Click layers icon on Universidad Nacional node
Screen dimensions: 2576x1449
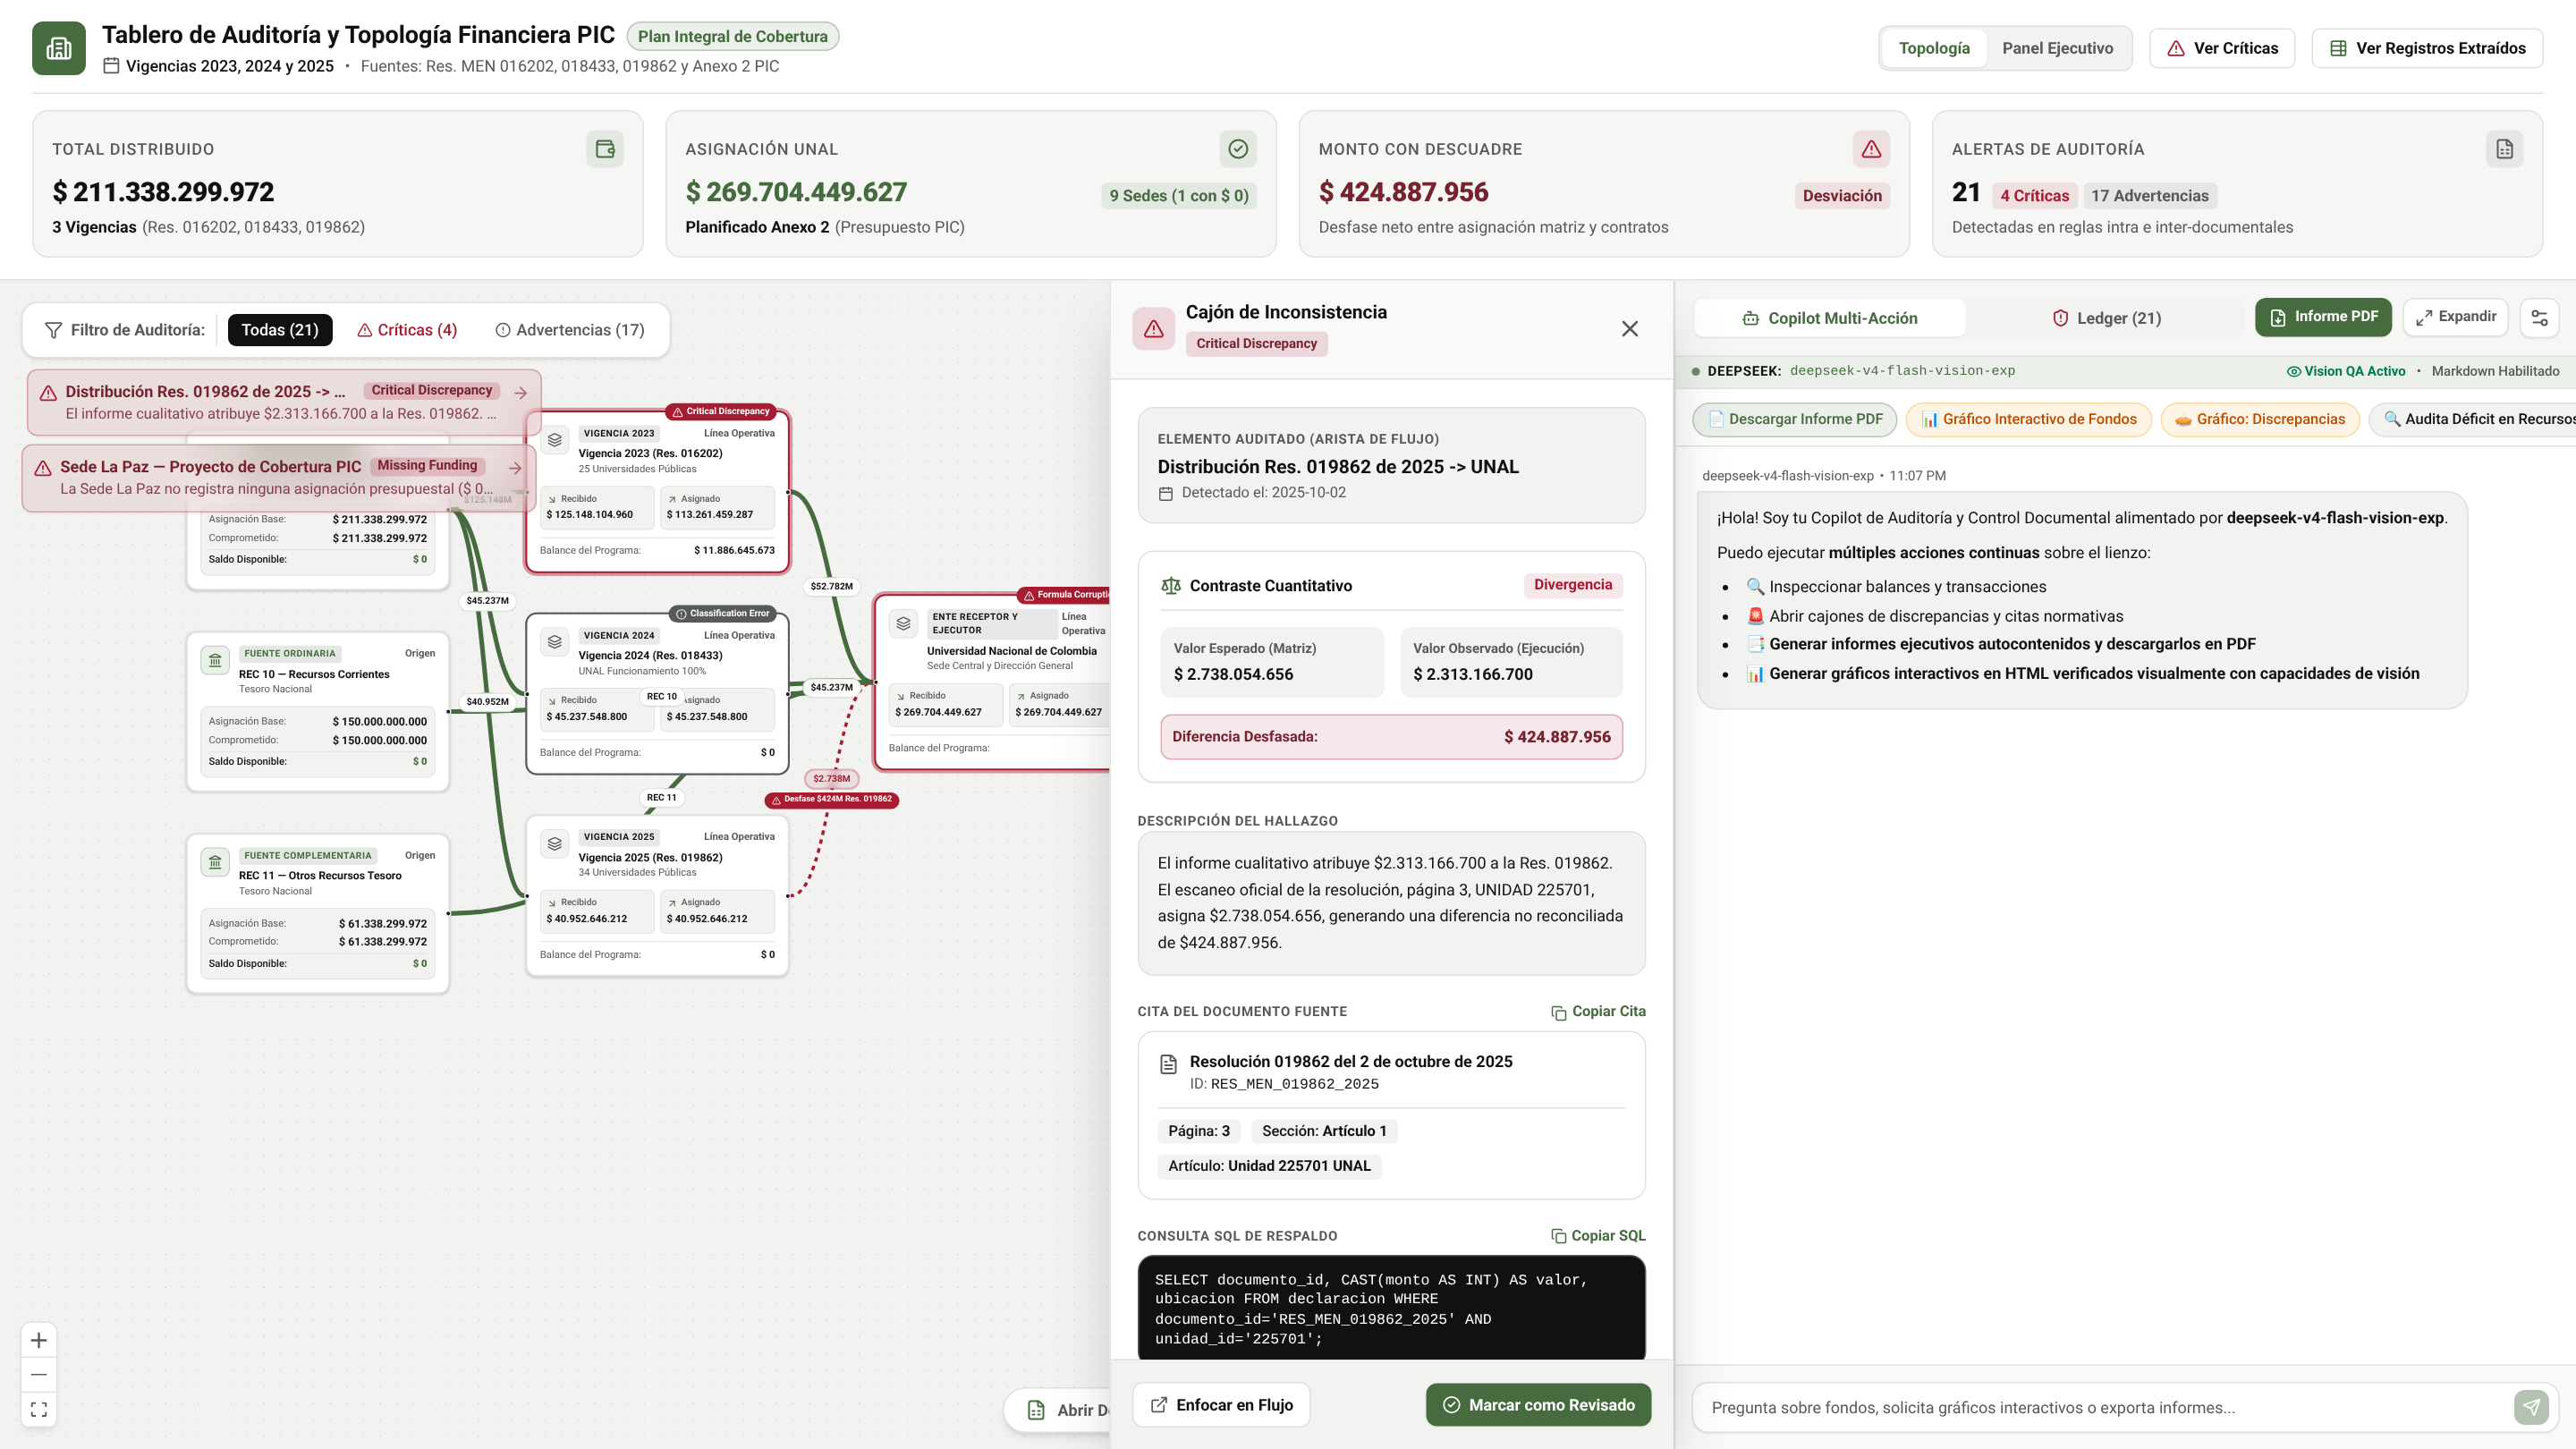coord(904,624)
